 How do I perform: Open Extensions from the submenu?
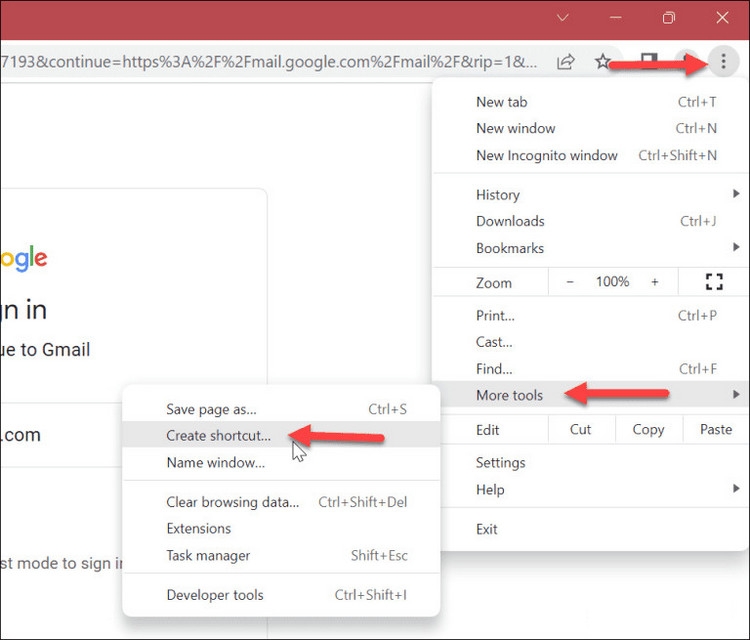click(281, 529)
